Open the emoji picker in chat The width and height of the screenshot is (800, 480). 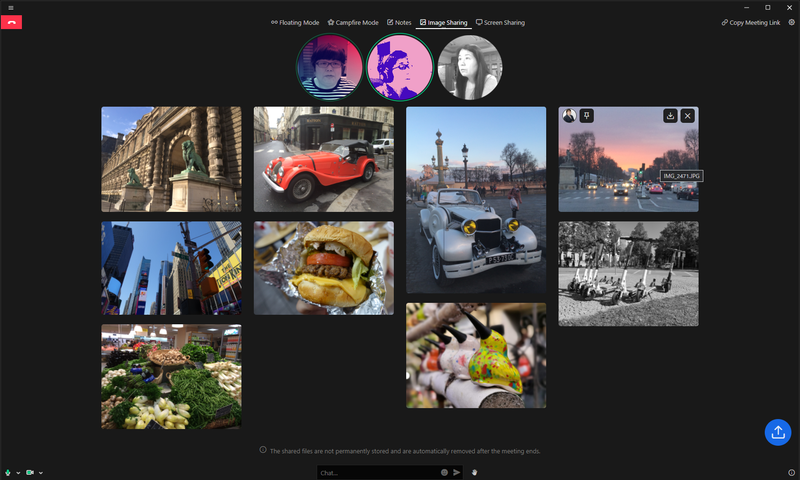(444, 472)
